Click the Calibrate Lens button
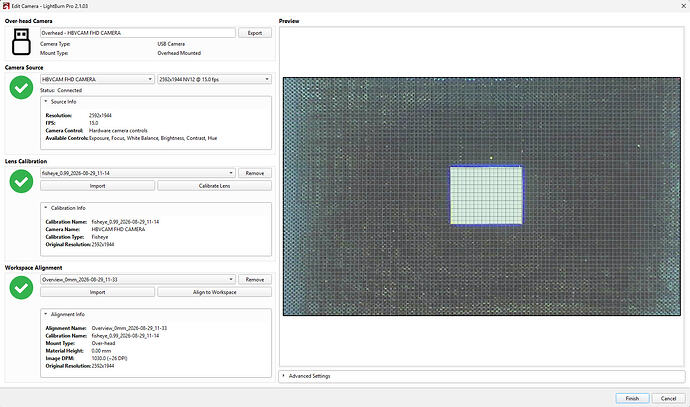This screenshot has width=690, height=407. coord(214,186)
